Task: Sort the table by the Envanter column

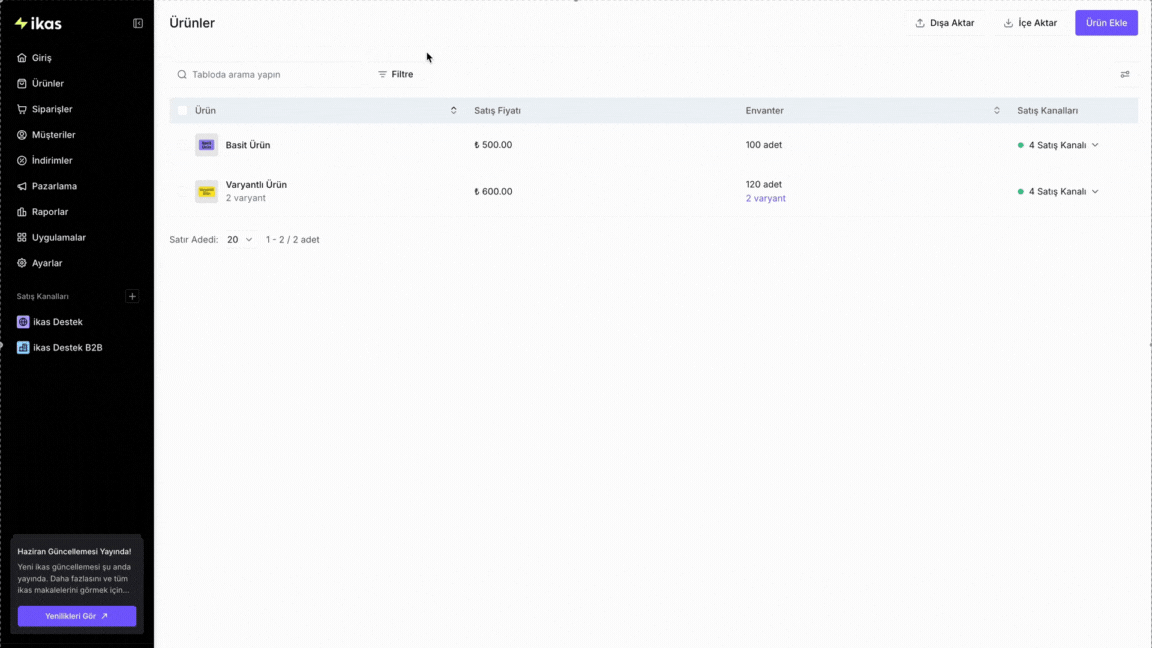Action: click(996, 110)
